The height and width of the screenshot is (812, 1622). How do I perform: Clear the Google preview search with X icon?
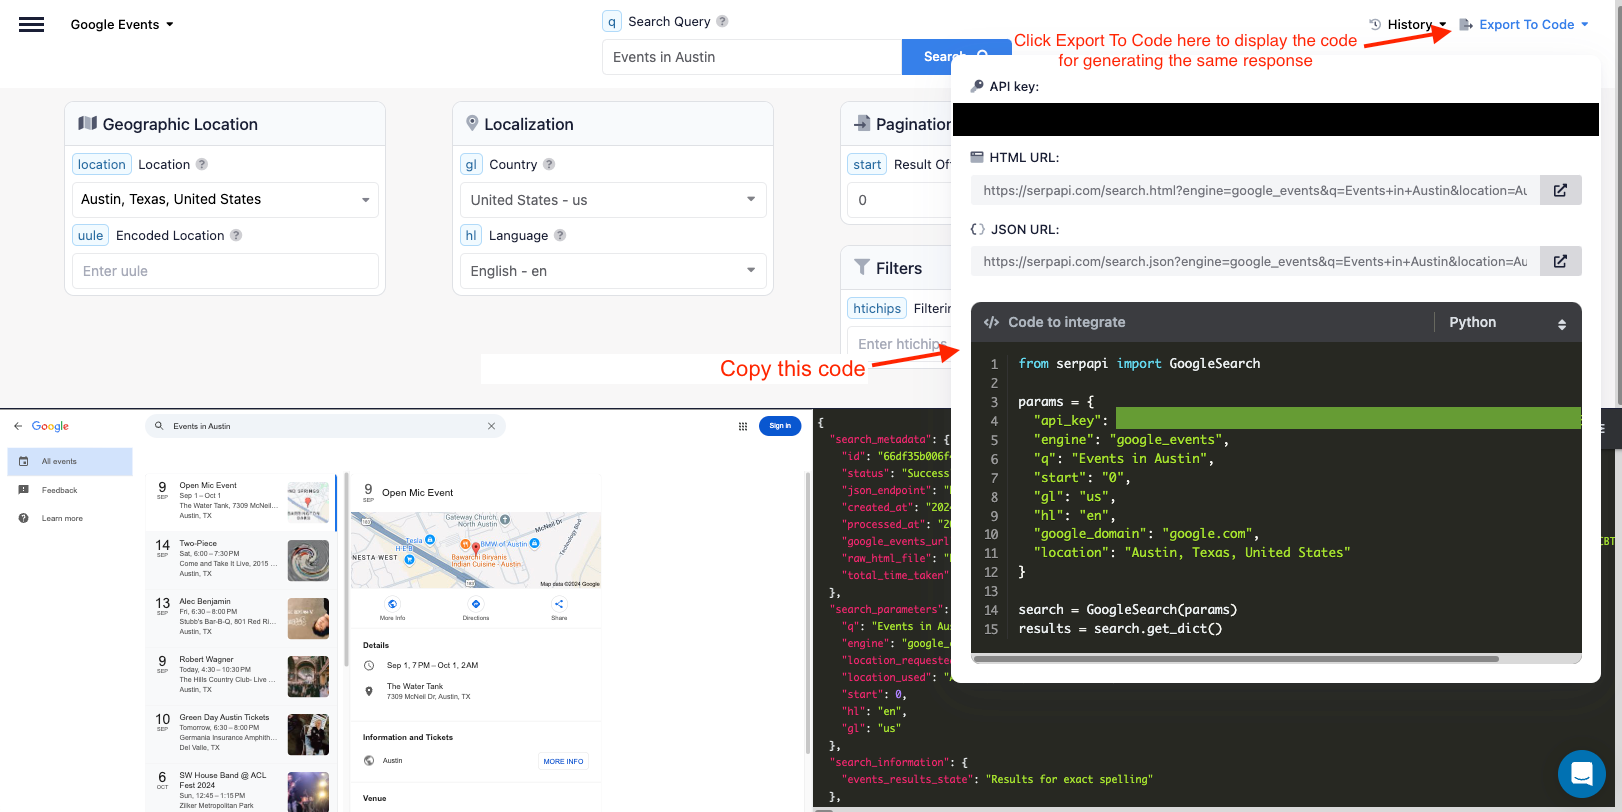[491, 426]
